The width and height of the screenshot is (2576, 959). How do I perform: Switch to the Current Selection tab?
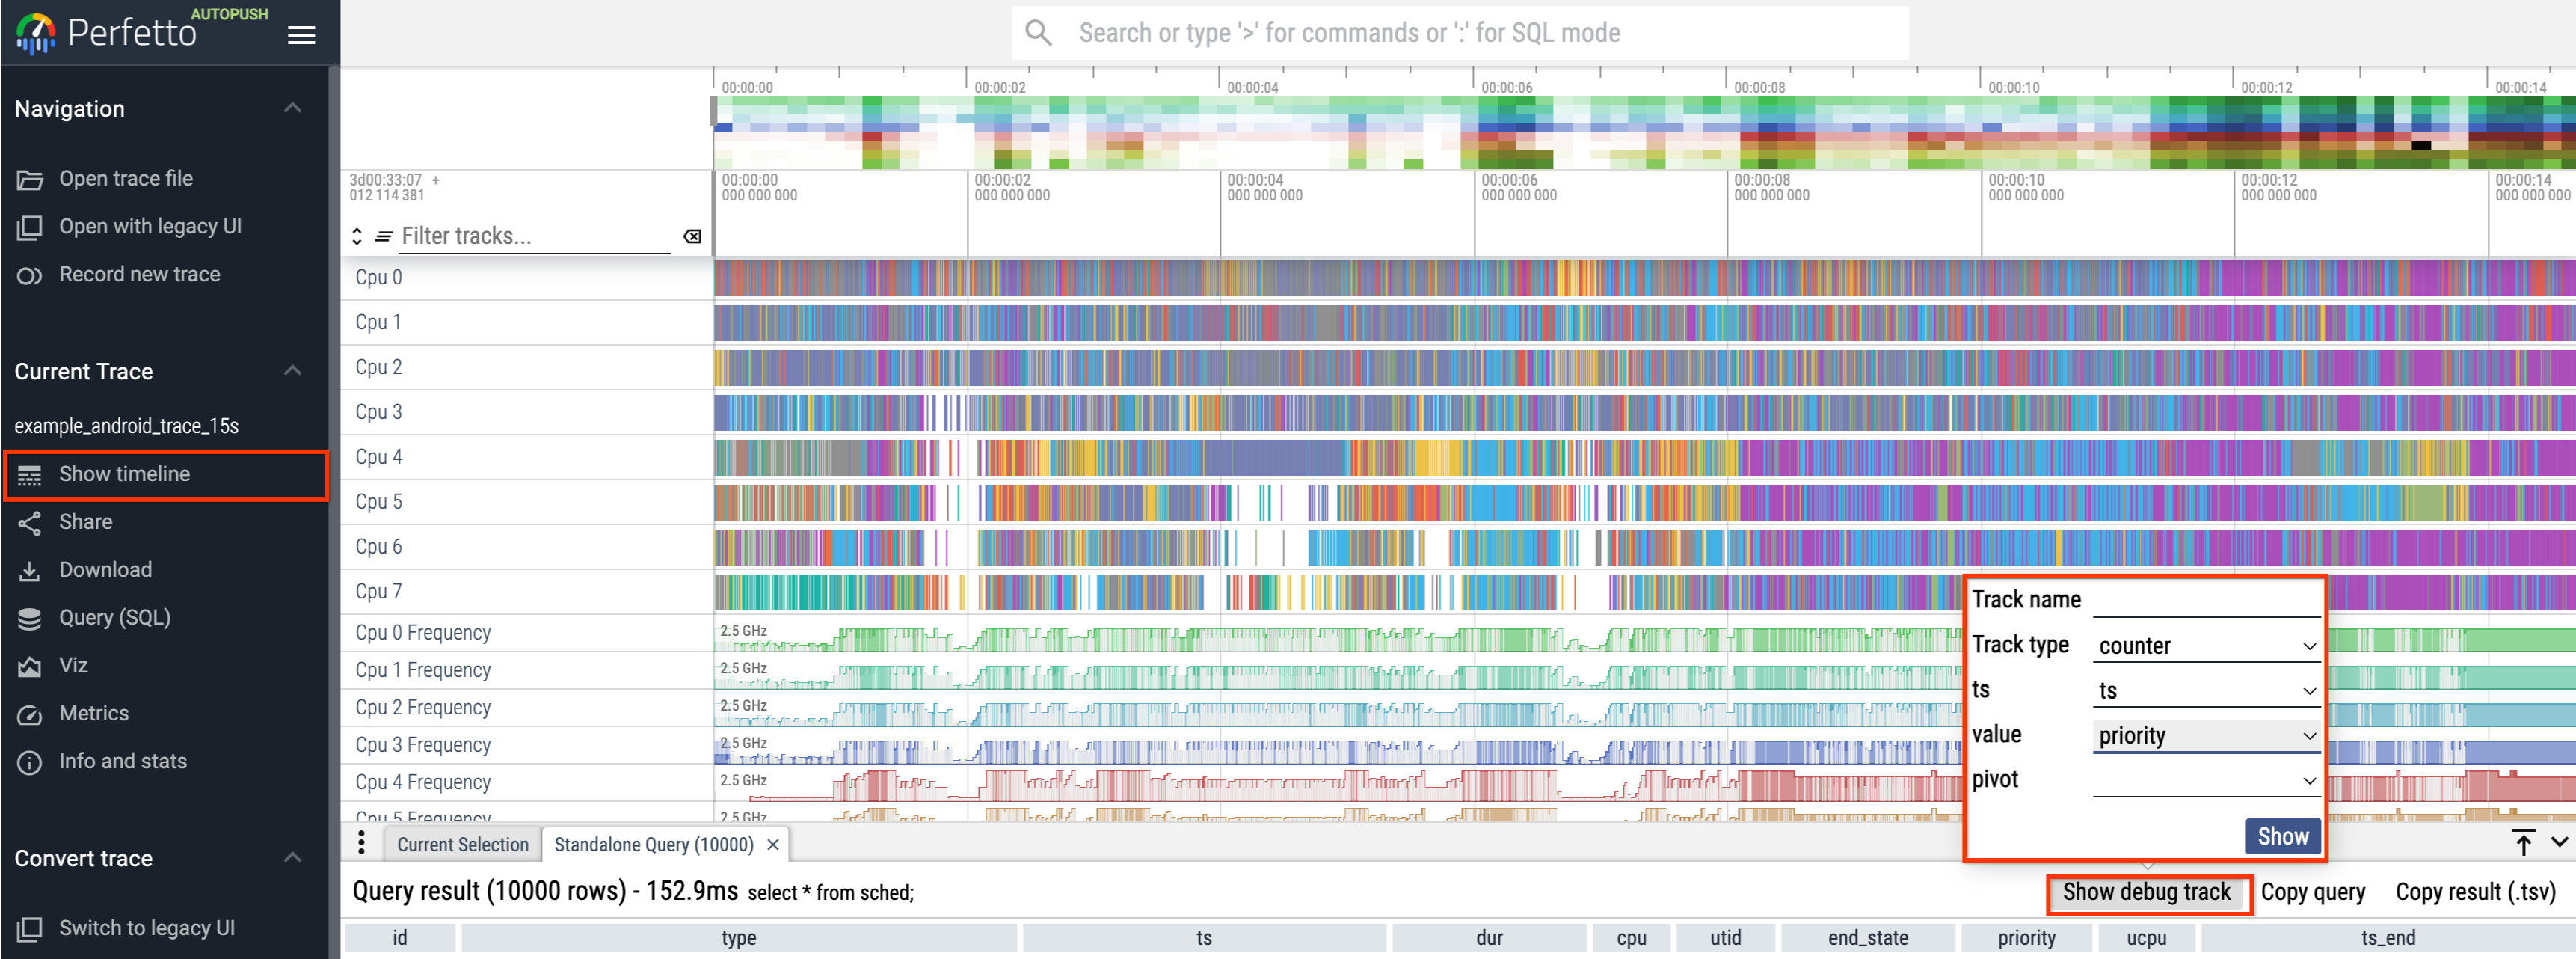[462, 844]
